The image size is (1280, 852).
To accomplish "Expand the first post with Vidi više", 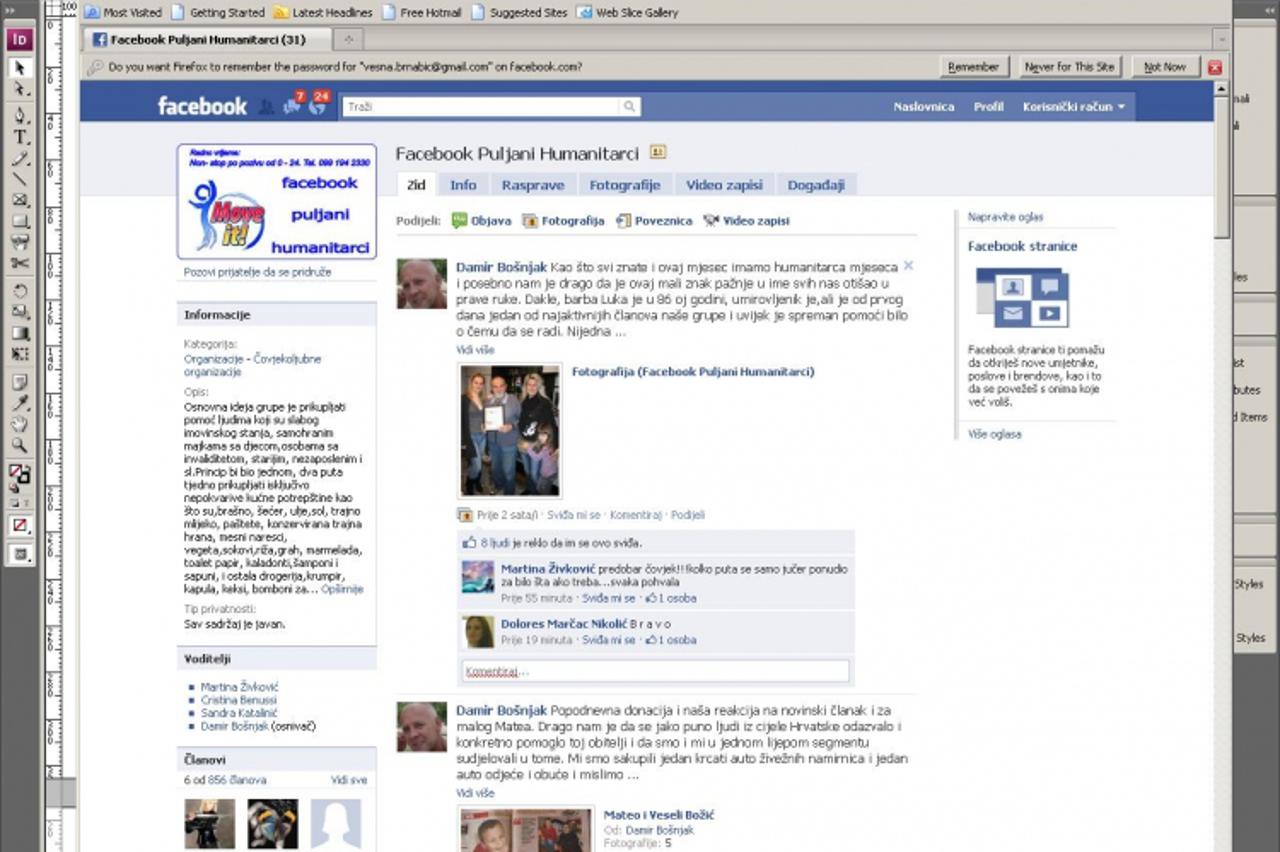I will 475,350.
